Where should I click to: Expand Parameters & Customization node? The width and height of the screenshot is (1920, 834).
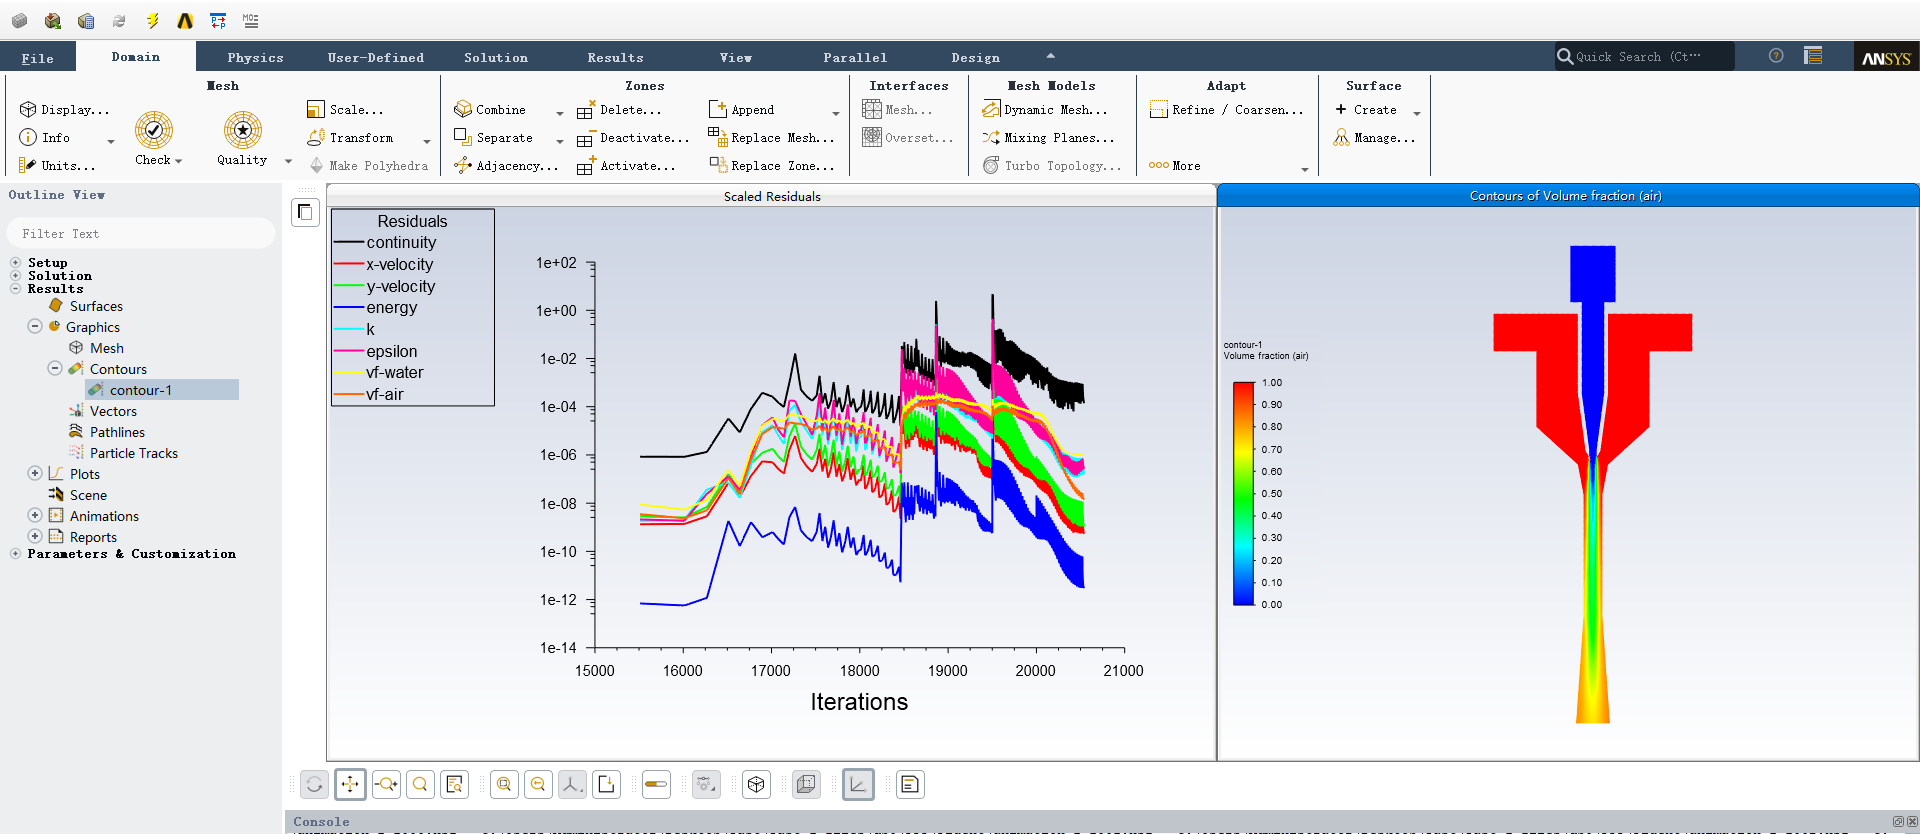[x=15, y=554]
